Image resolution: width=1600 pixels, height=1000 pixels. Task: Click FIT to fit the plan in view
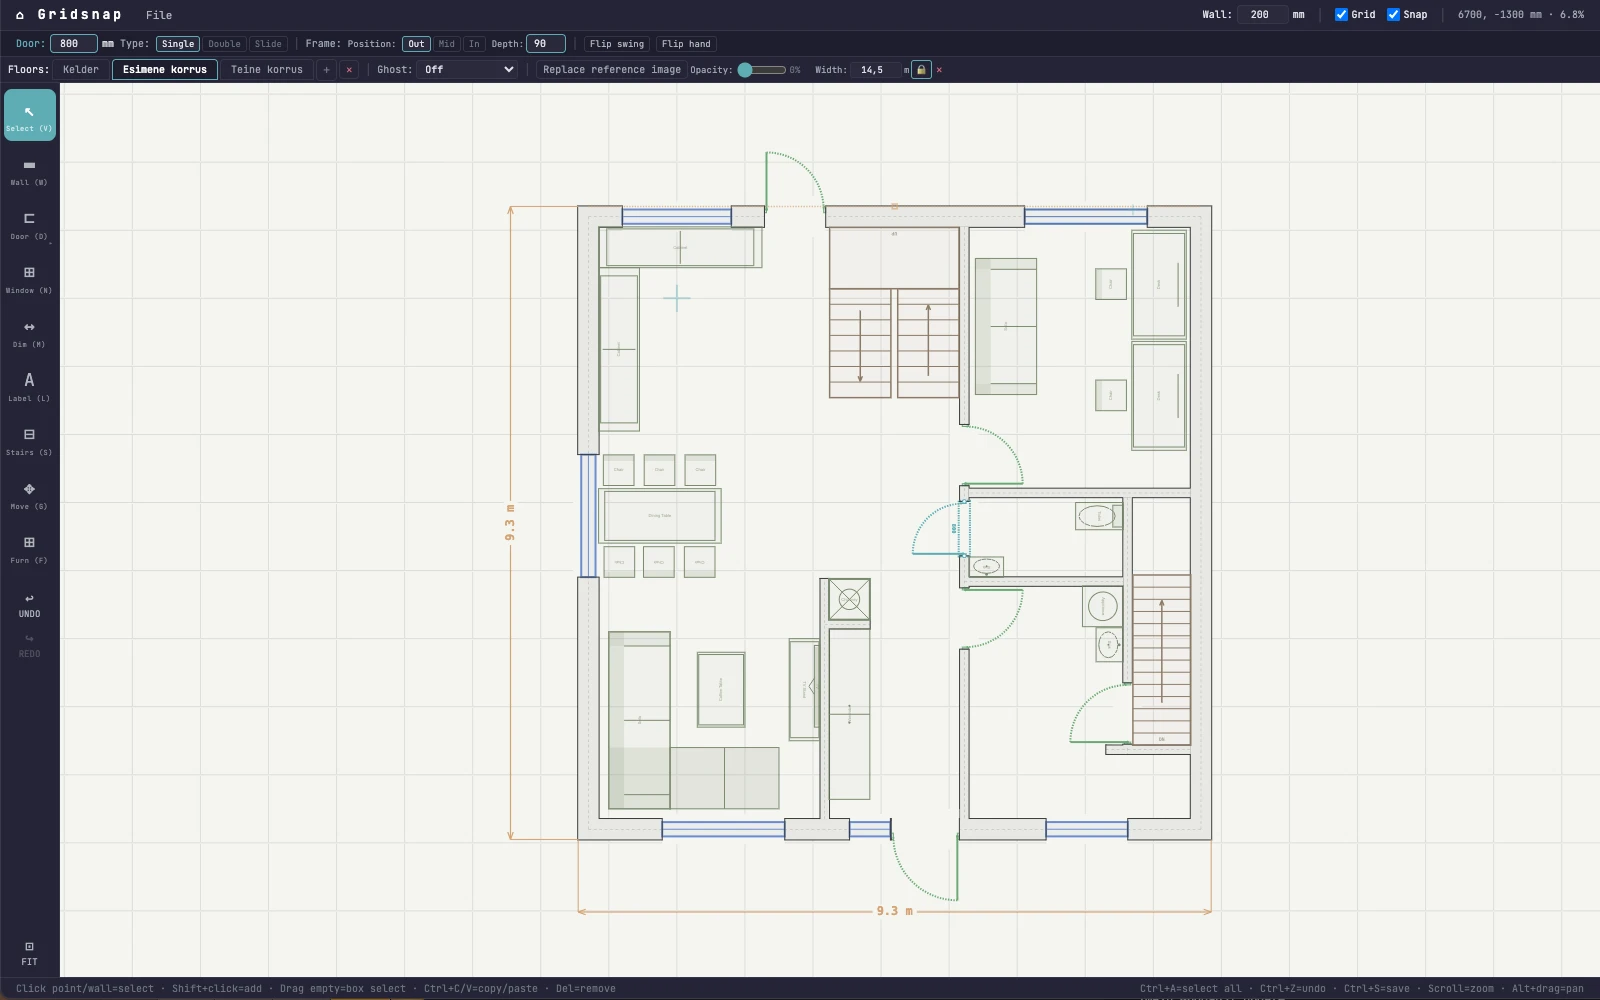click(29, 952)
